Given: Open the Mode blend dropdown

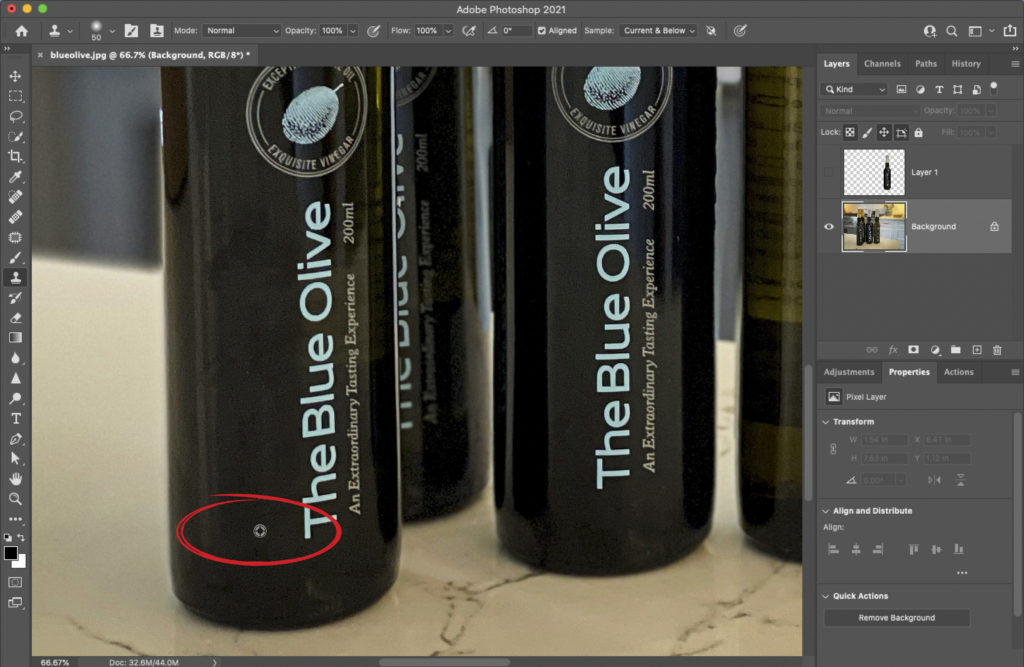Looking at the screenshot, I should pyautogui.click(x=241, y=31).
